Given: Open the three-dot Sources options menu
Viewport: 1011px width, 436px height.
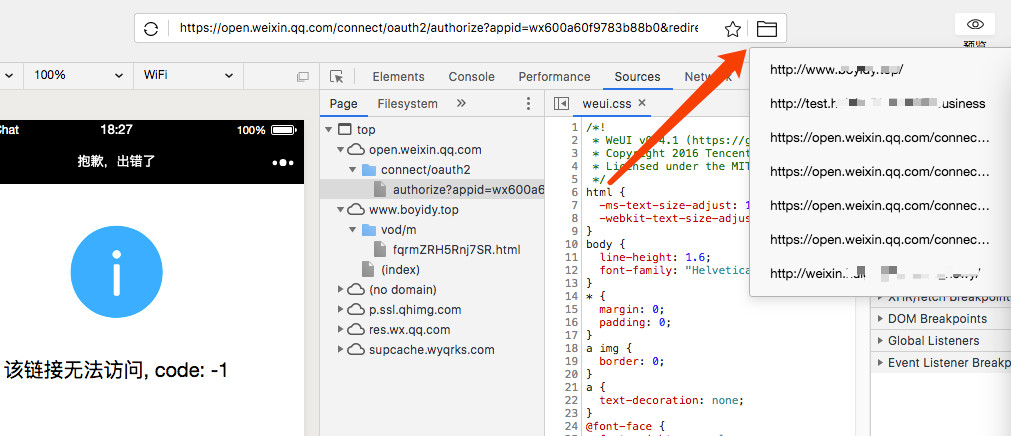Looking at the screenshot, I should click(528, 104).
